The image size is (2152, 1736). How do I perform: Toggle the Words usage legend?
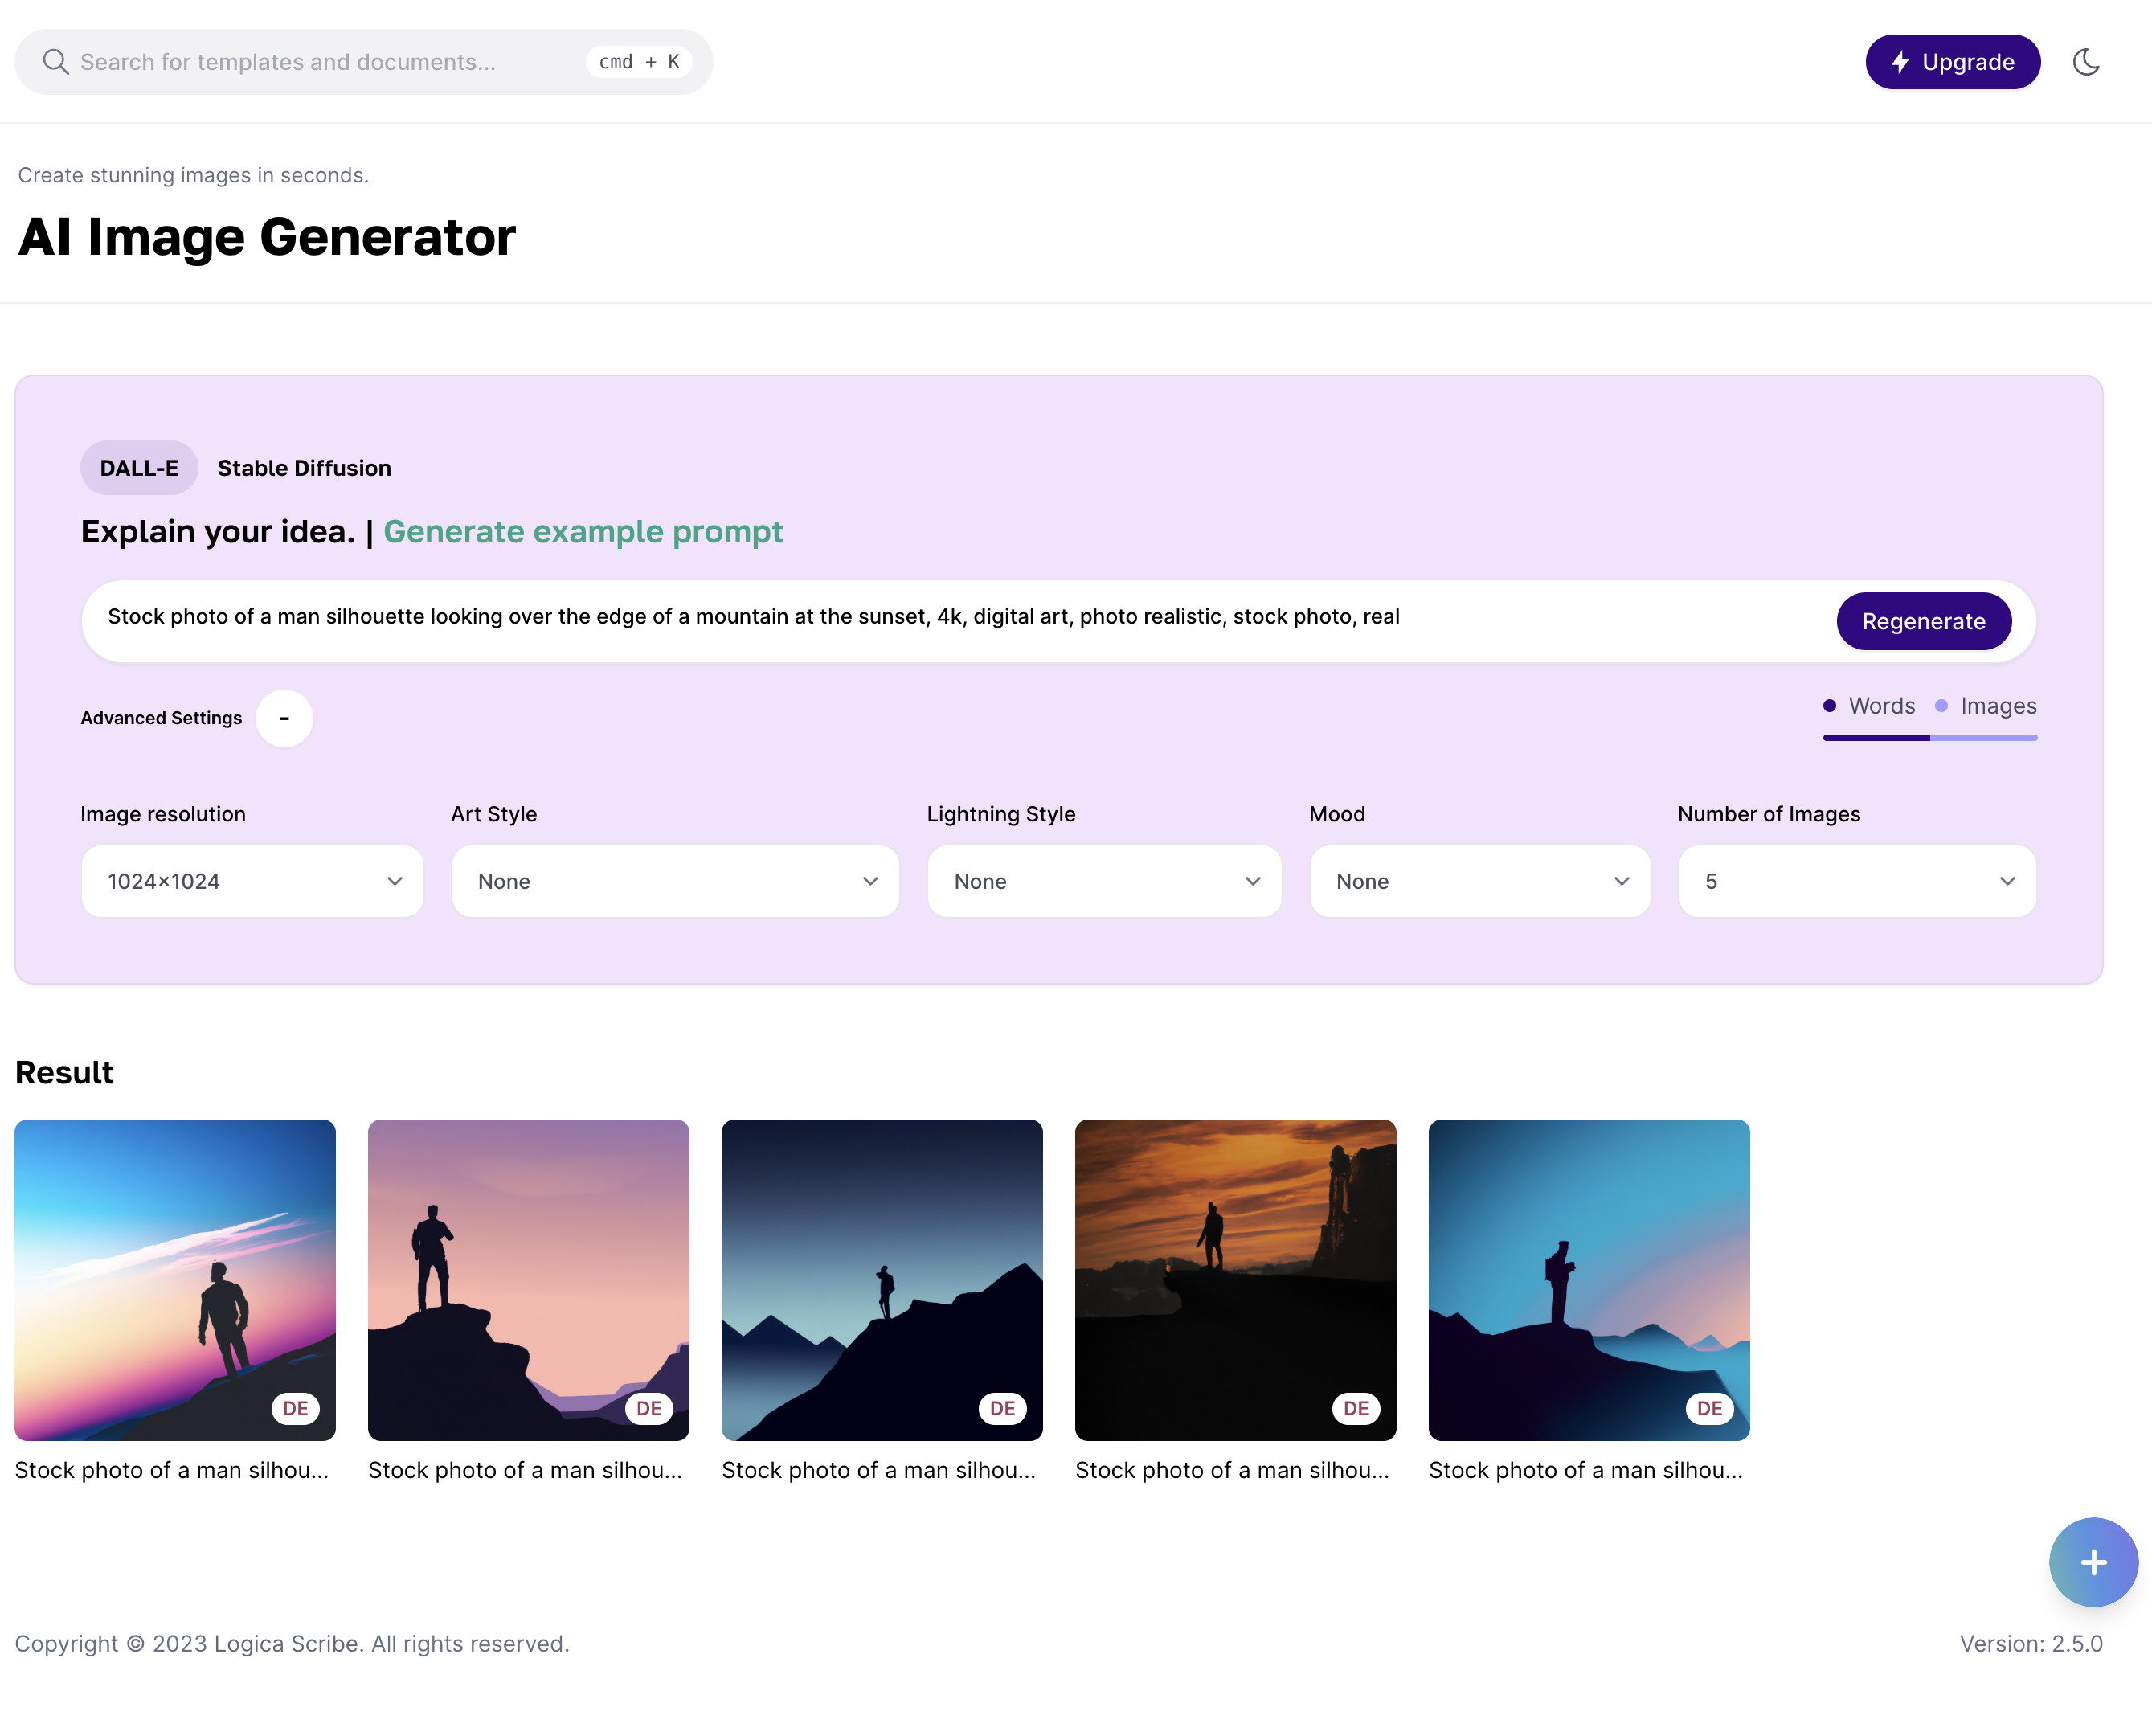[1869, 706]
